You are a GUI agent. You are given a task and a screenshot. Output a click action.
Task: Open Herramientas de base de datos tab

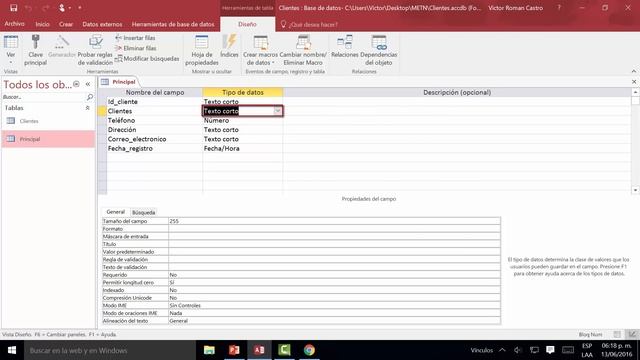point(173,24)
